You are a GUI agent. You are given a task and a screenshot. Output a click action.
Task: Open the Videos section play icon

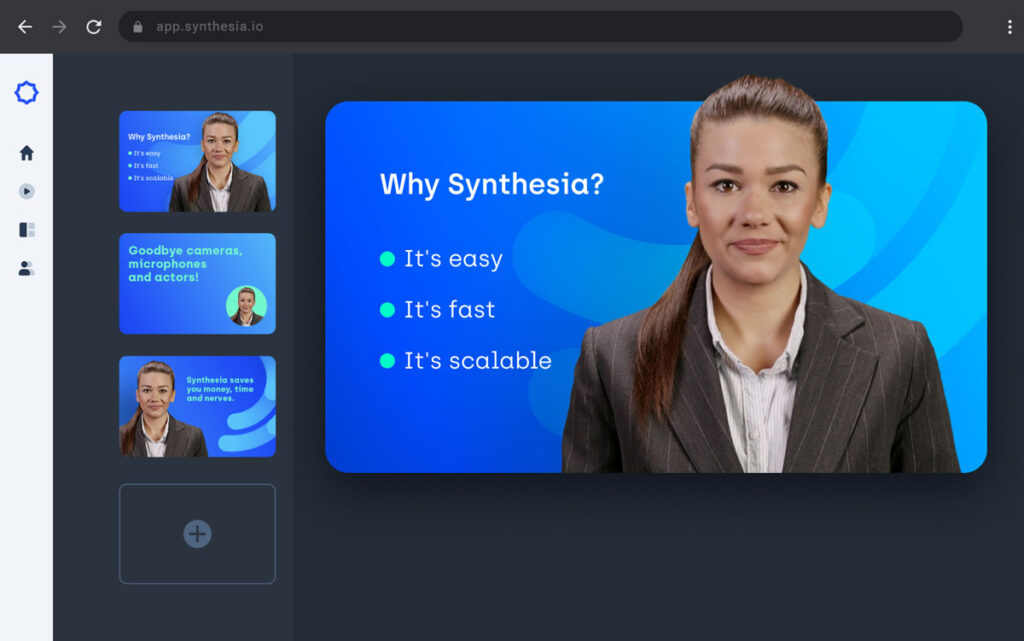[x=27, y=191]
